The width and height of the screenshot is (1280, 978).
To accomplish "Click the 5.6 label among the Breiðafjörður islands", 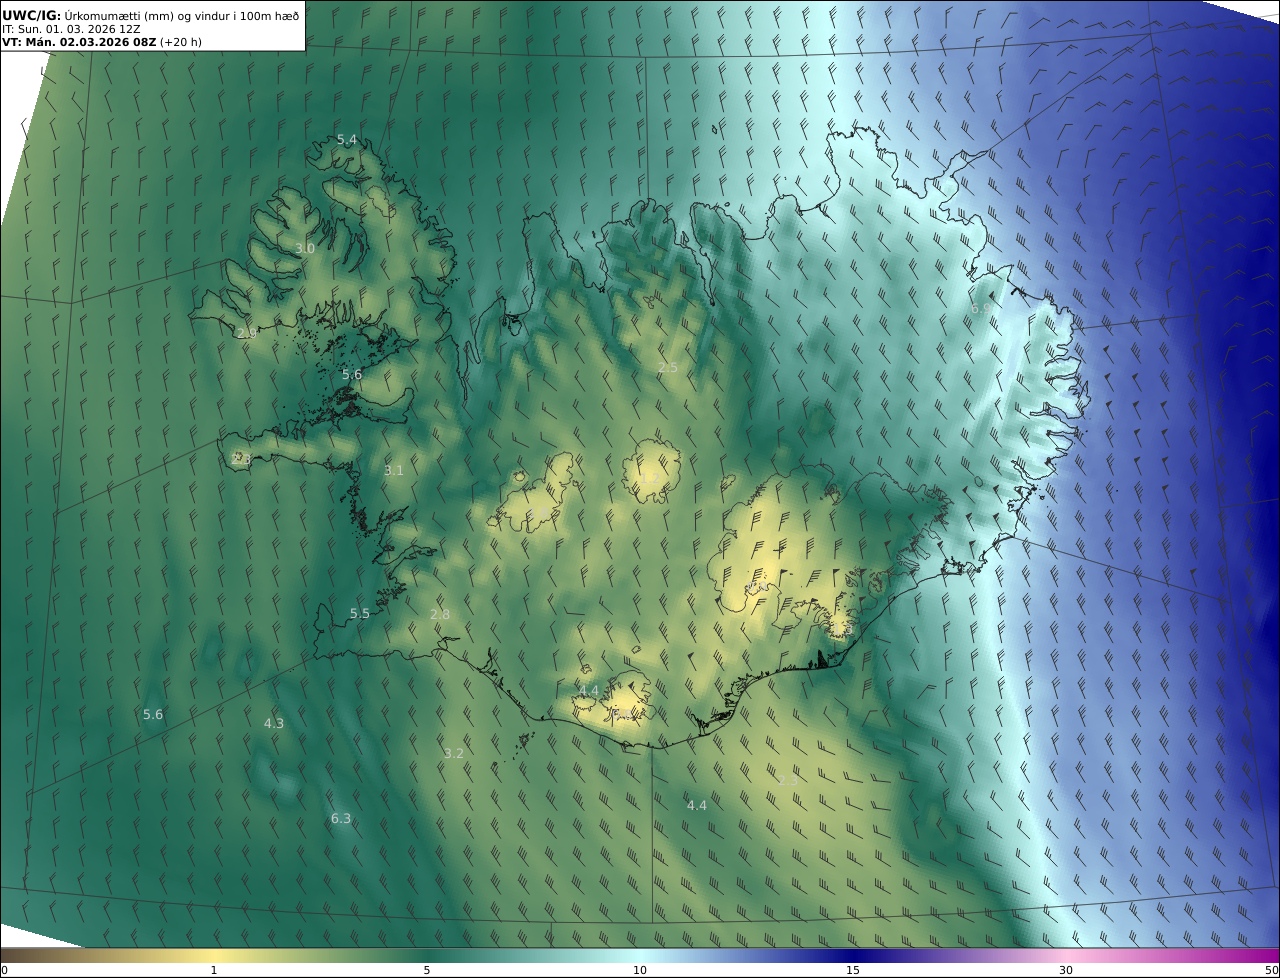I will click(x=352, y=375).
